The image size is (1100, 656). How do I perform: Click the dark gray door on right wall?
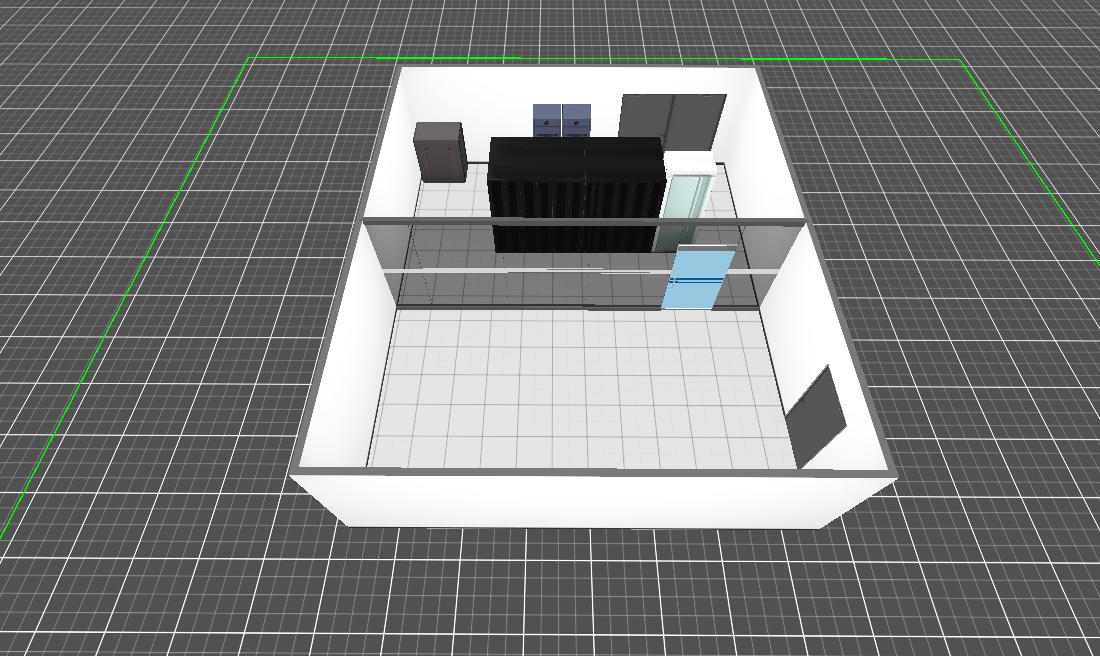click(816, 415)
